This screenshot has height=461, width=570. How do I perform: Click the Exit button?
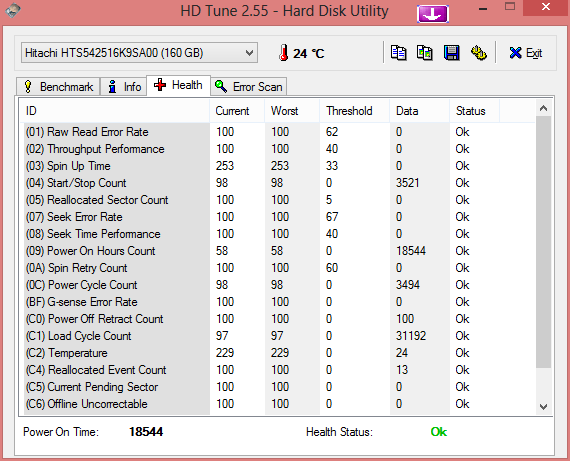tap(526, 53)
